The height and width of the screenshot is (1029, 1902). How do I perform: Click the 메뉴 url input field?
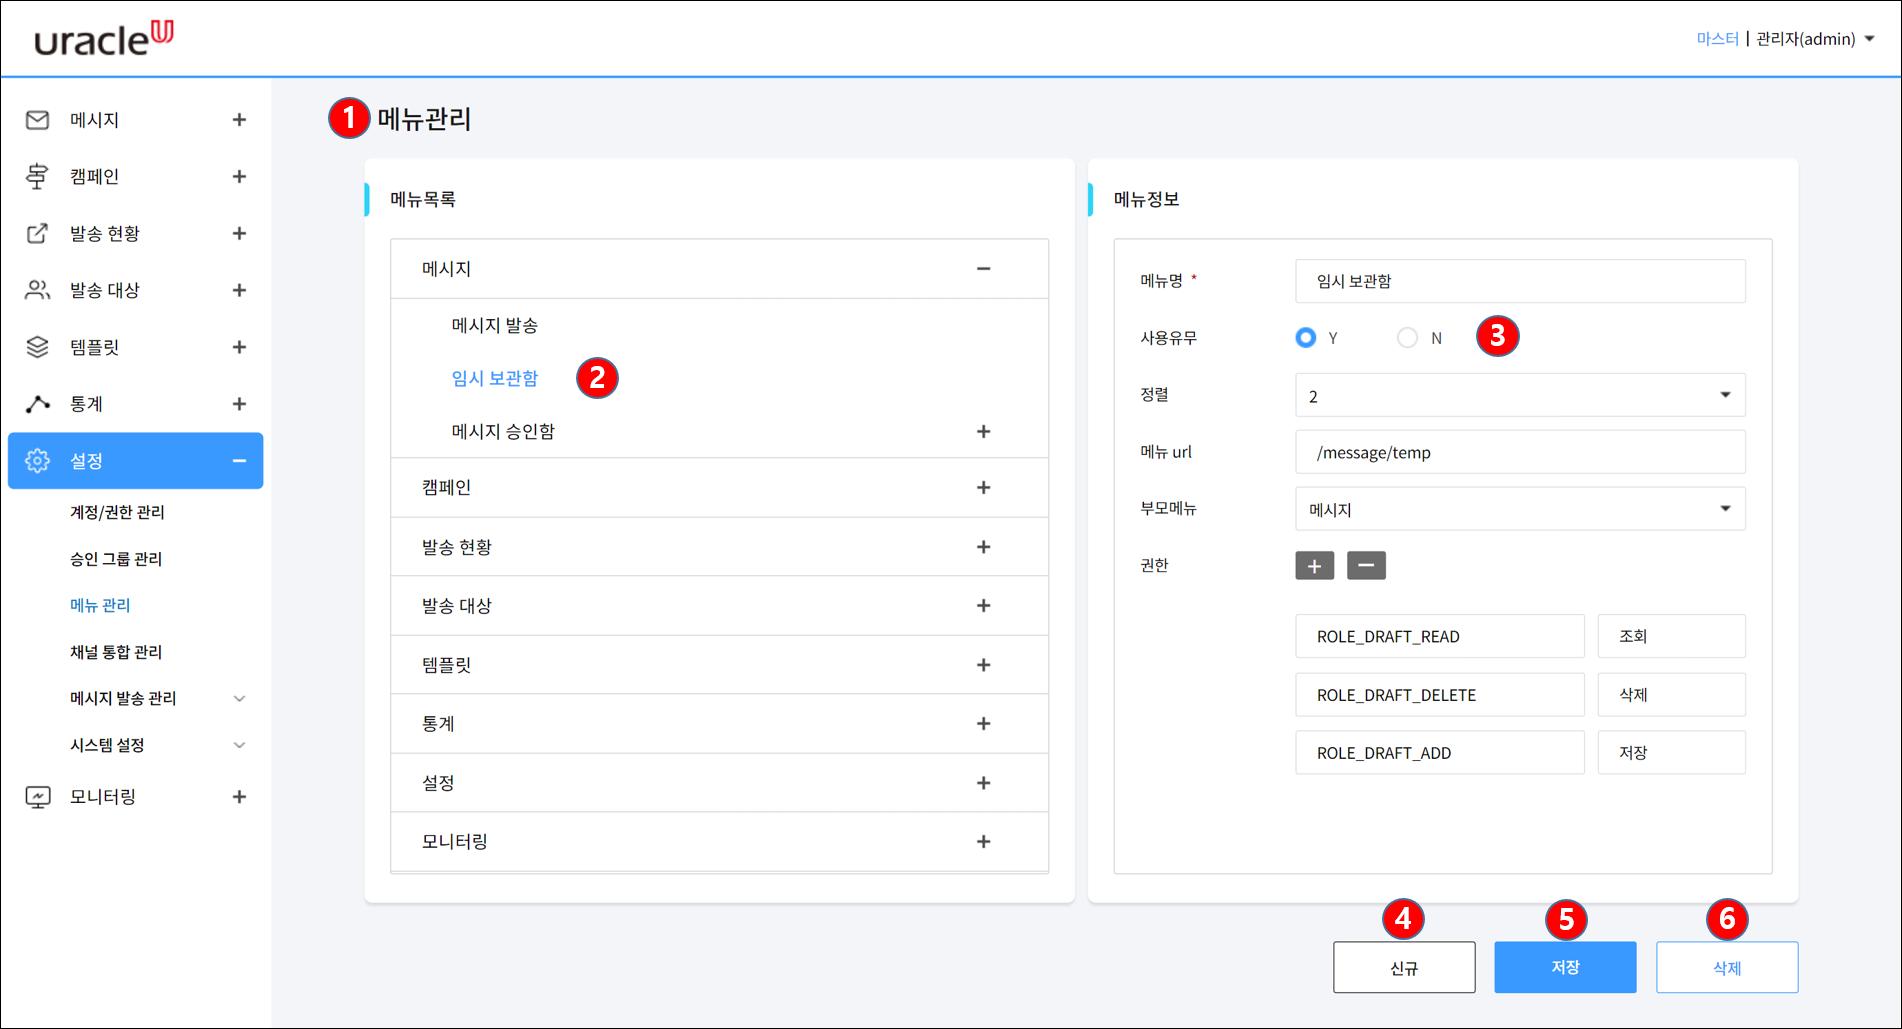[x=1520, y=452]
